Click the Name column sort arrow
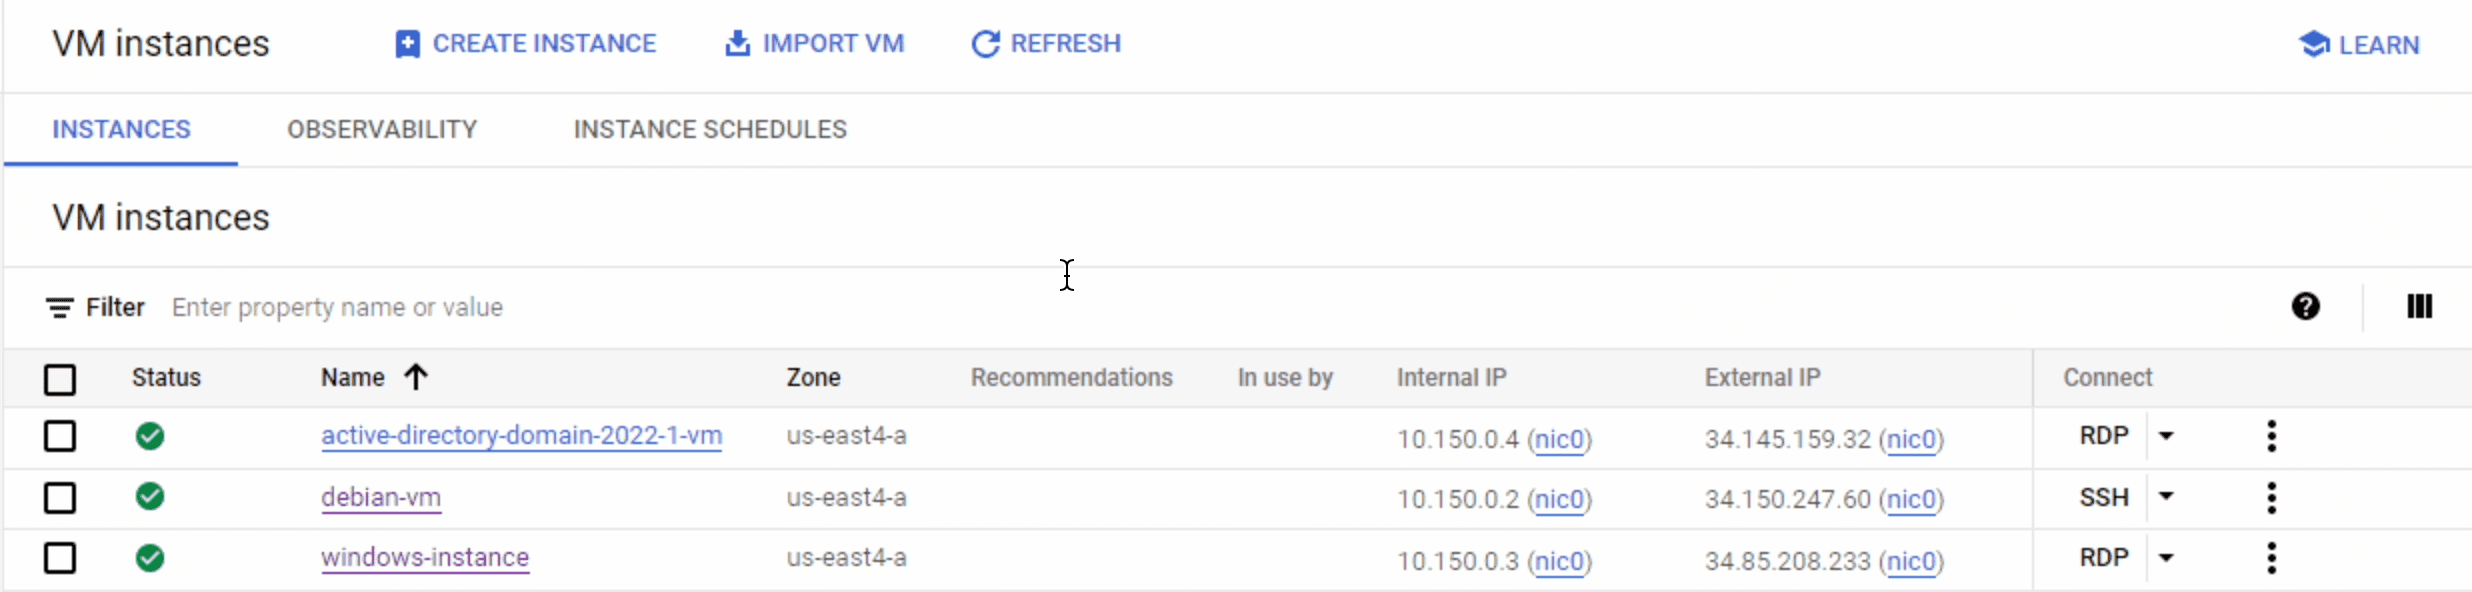Screen dimensions: 2472x592 (416, 377)
